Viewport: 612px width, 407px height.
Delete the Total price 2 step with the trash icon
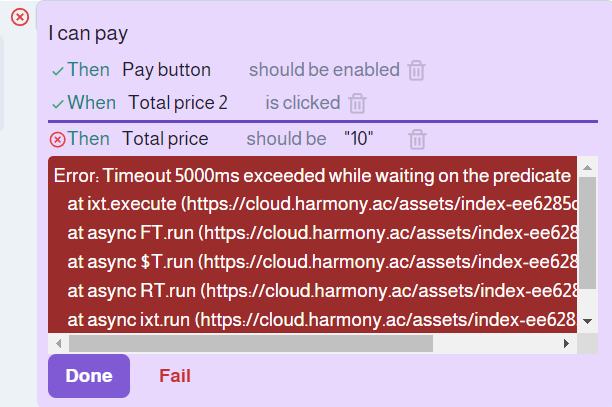(357, 103)
